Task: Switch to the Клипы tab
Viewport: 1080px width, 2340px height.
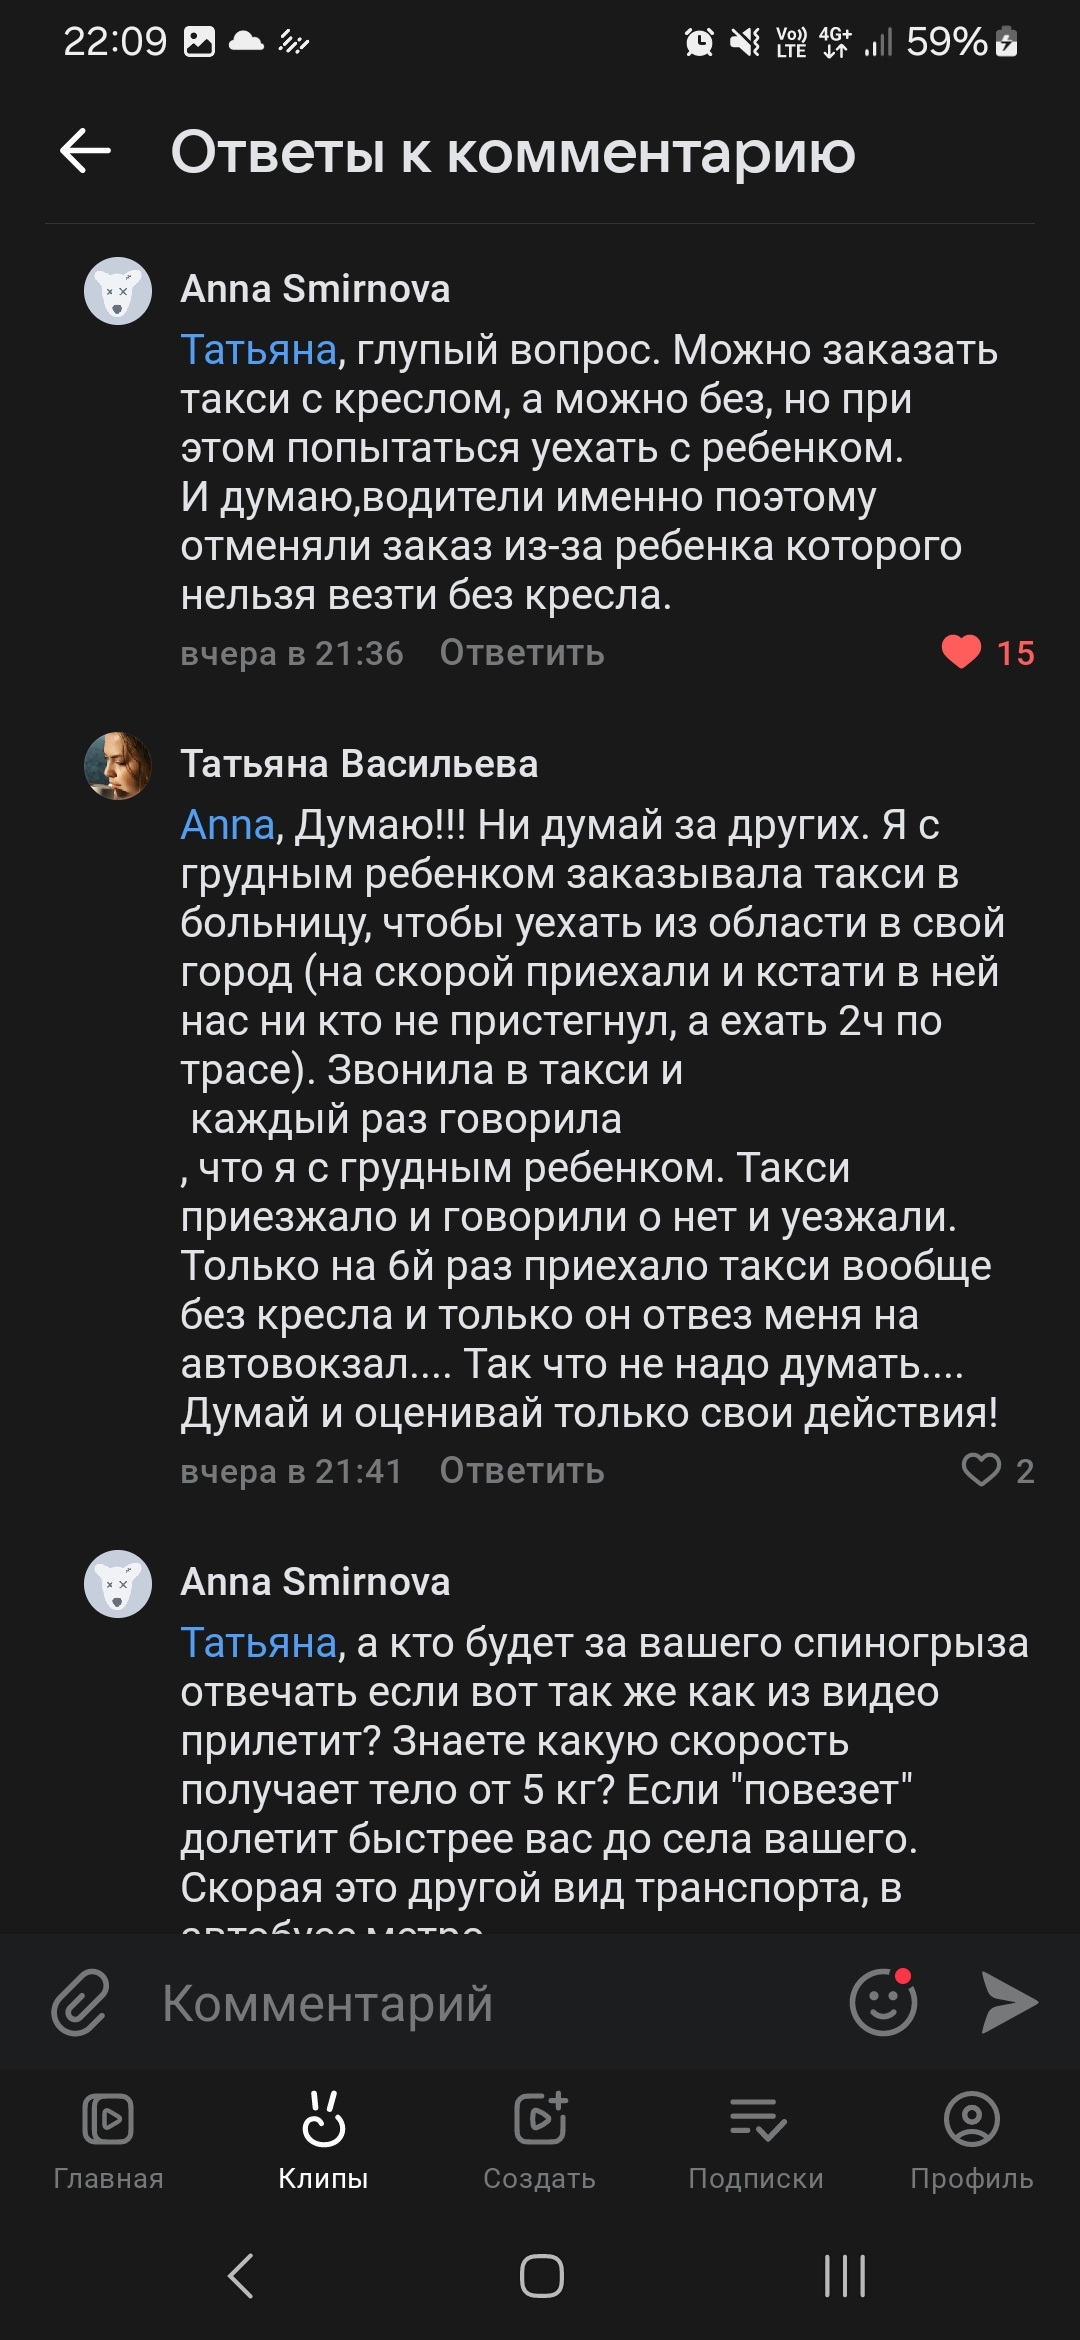Action: (x=323, y=2137)
